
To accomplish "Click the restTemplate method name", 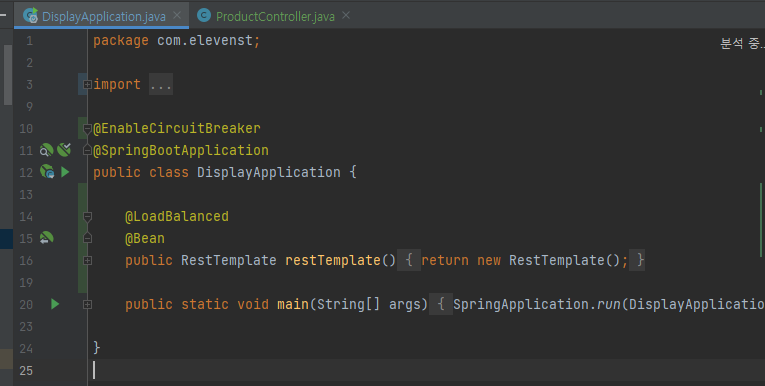I will pyautogui.click(x=333, y=260).
